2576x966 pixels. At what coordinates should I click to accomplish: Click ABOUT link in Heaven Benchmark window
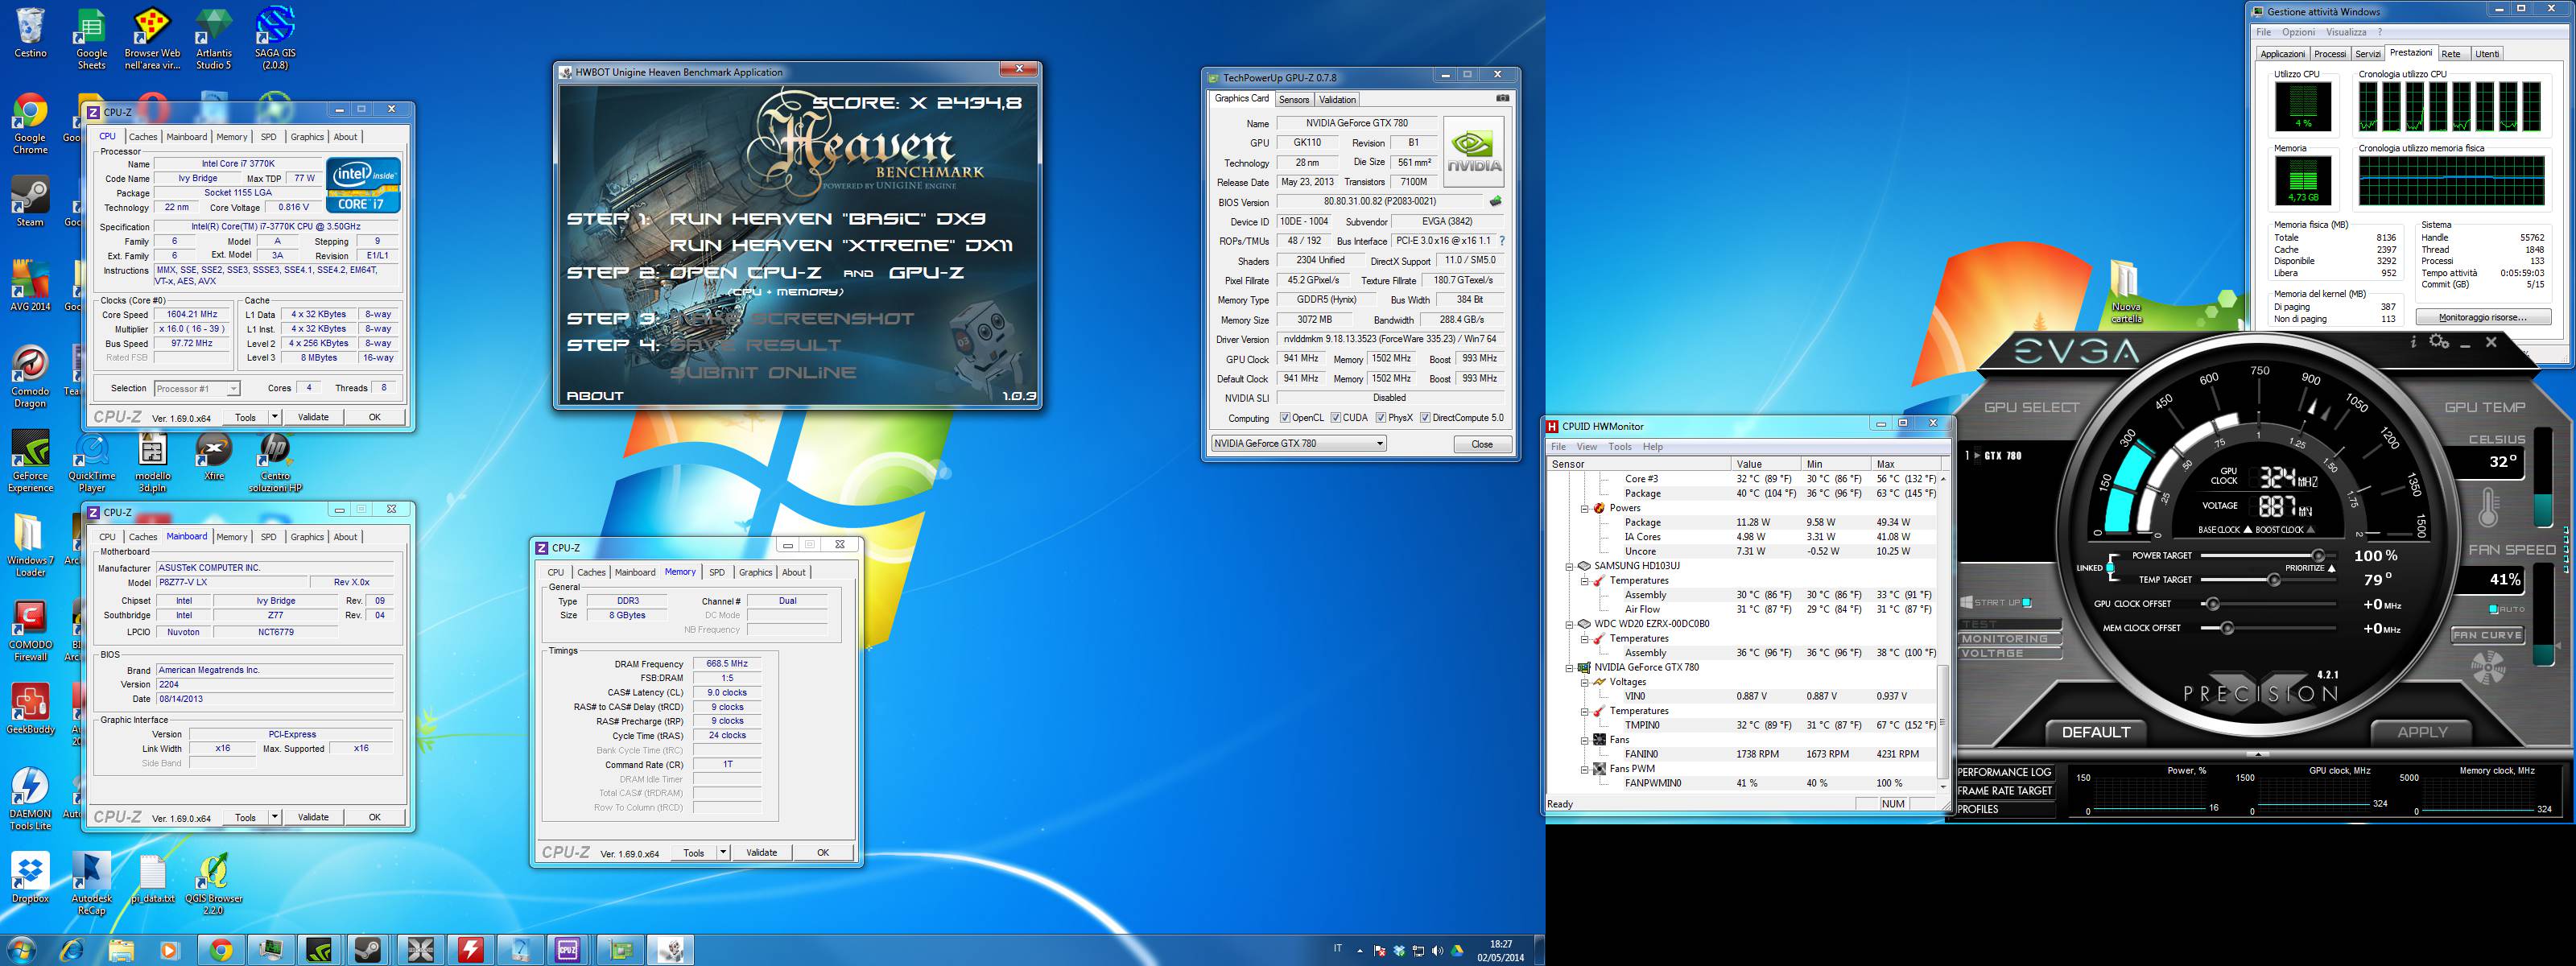point(595,396)
